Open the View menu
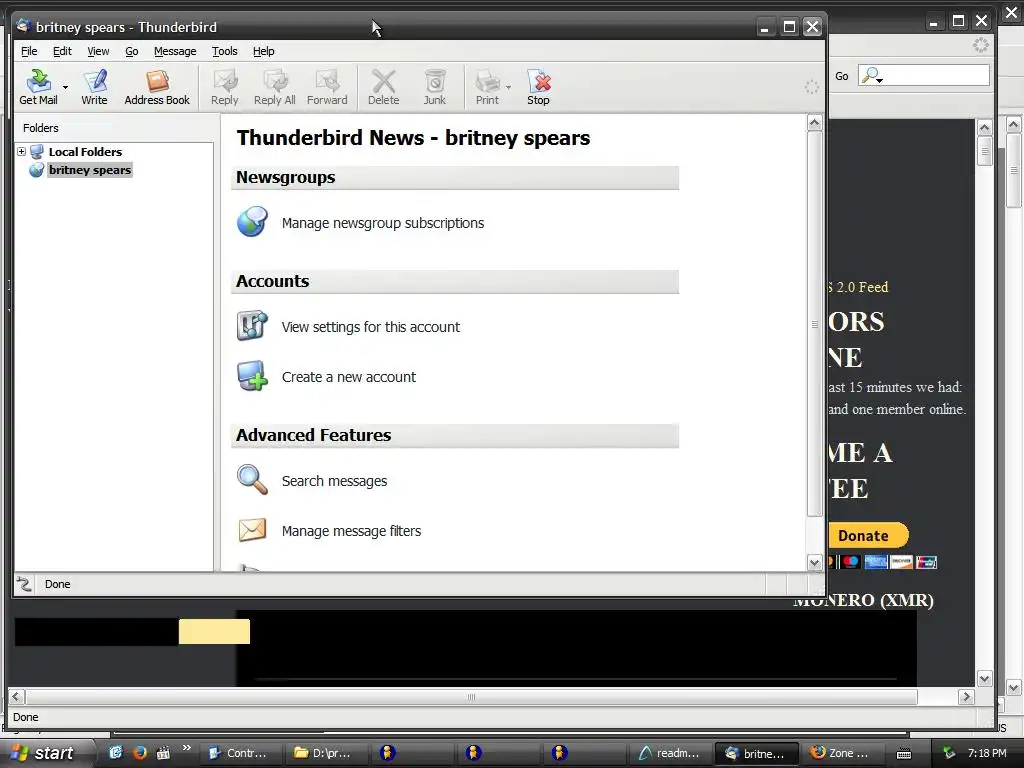The image size is (1024, 768). click(99, 51)
